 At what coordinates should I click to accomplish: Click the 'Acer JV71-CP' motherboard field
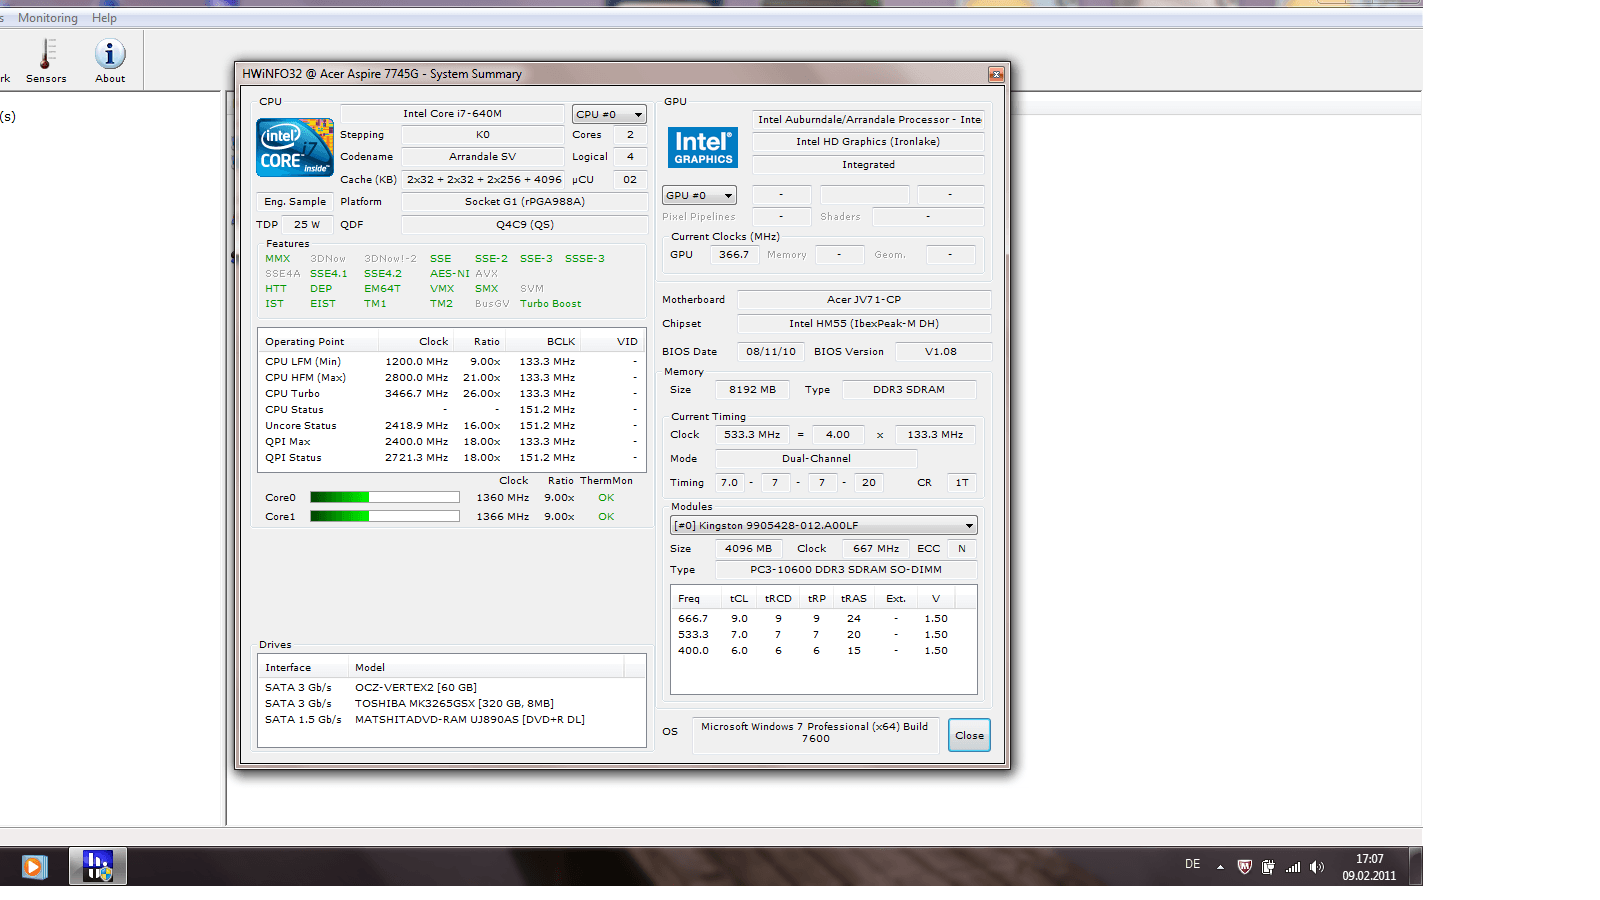pyautogui.click(x=864, y=300)
